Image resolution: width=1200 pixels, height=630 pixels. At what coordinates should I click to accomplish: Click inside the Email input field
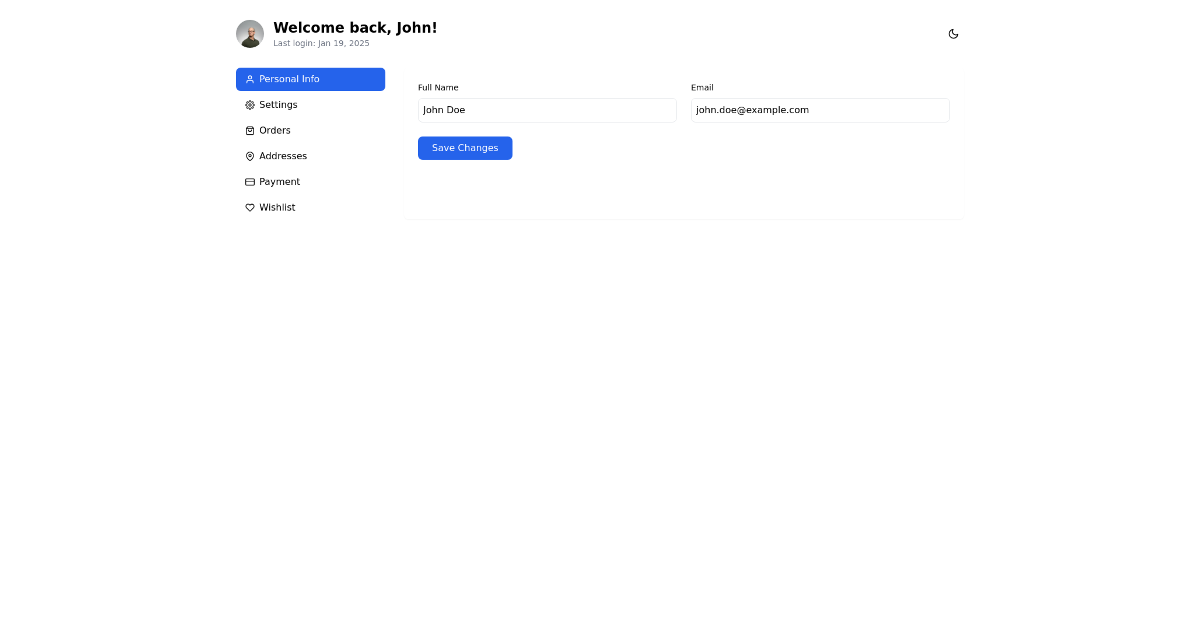tap(819, 110)
